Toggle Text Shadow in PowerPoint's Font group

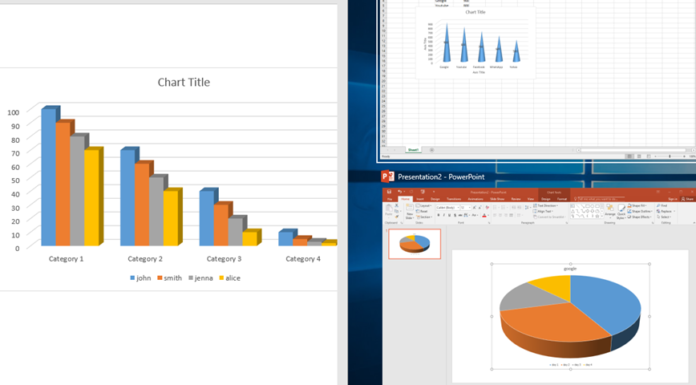(455, 215)
